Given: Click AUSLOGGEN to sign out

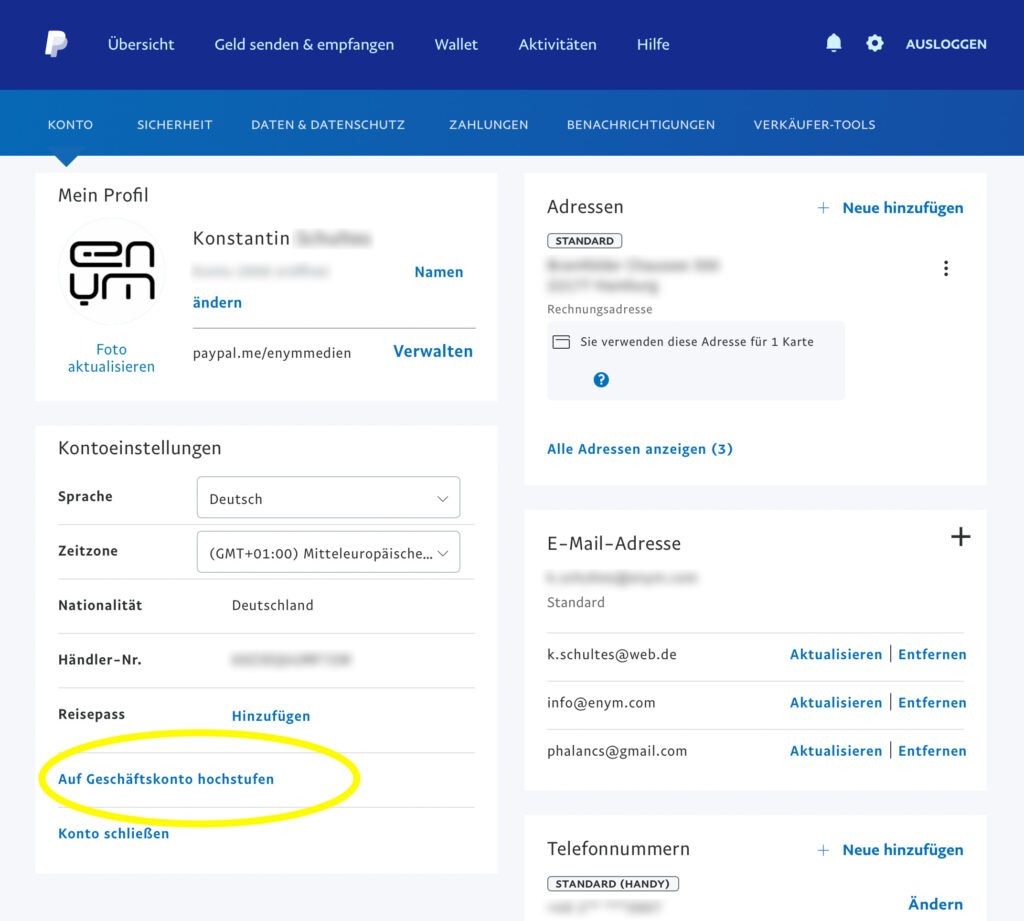Looking at the screenshot, I should coord(946,44).
